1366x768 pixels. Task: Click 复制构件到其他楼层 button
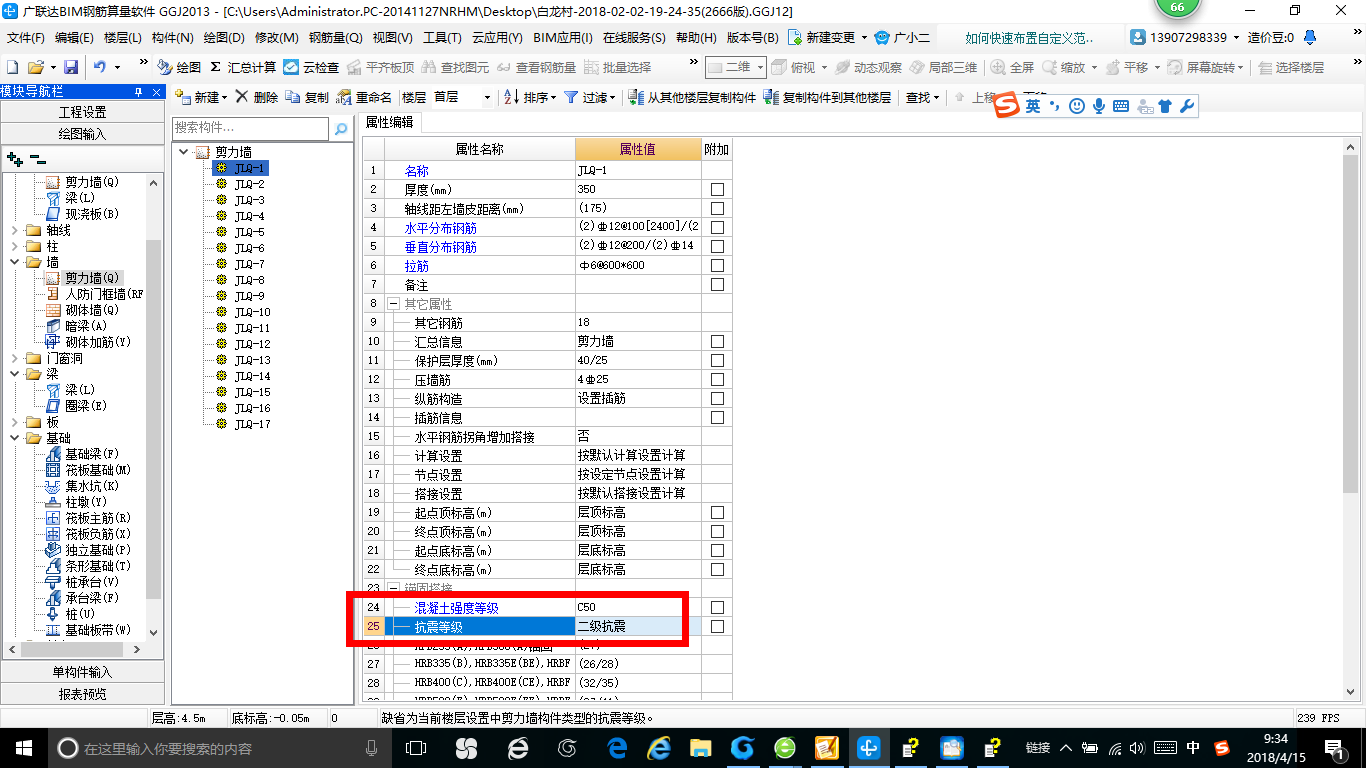click(827, 97)
